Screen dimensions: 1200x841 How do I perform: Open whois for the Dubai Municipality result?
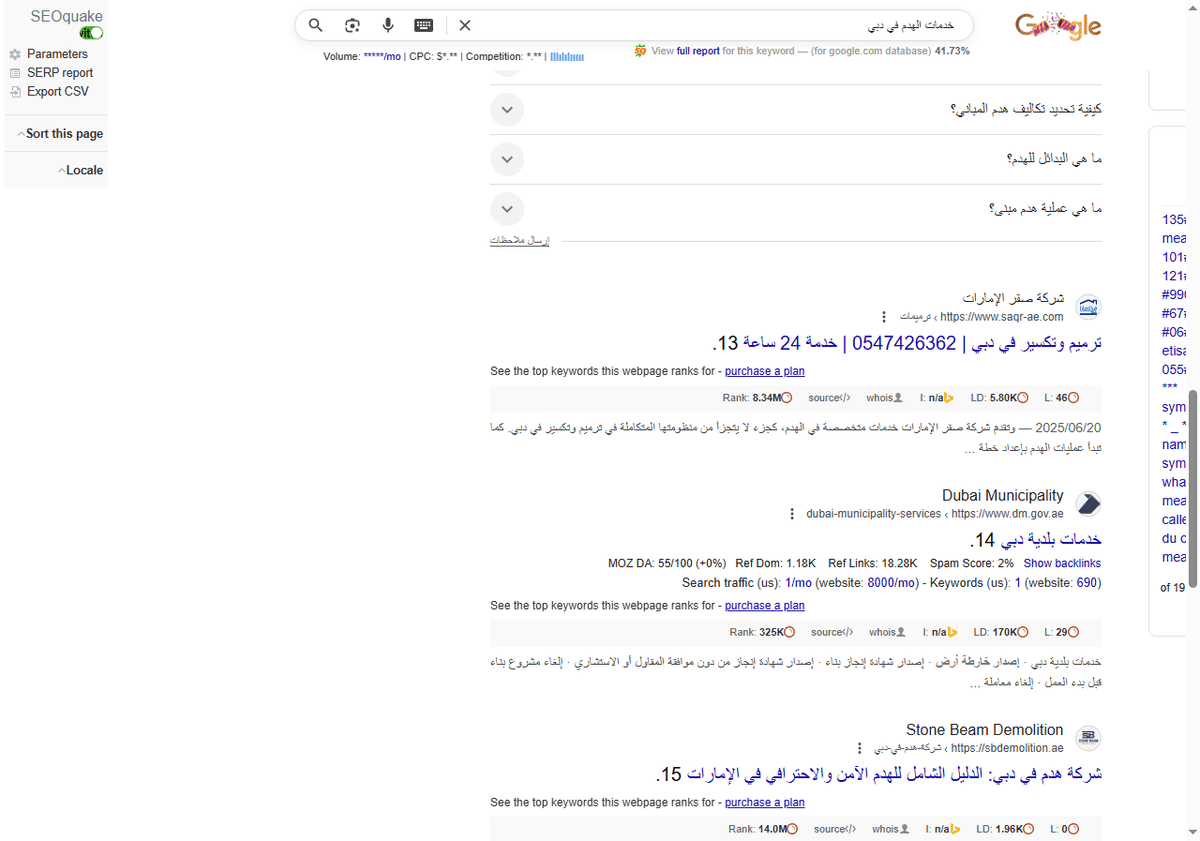(x=886, y=632)
